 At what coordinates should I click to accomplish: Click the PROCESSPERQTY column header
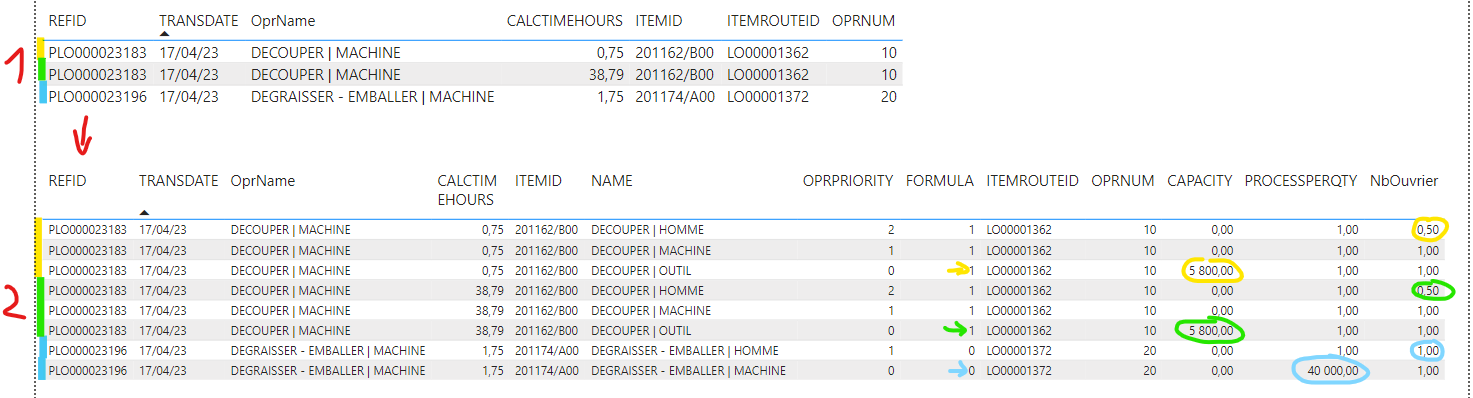[1300, 181]
